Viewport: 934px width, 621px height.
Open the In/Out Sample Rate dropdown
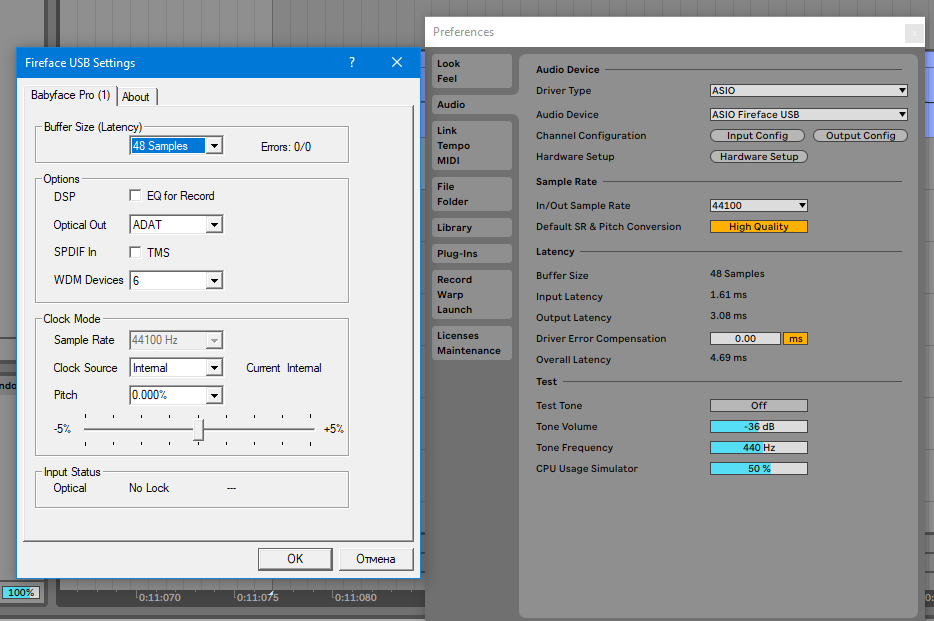coord(758,206)
